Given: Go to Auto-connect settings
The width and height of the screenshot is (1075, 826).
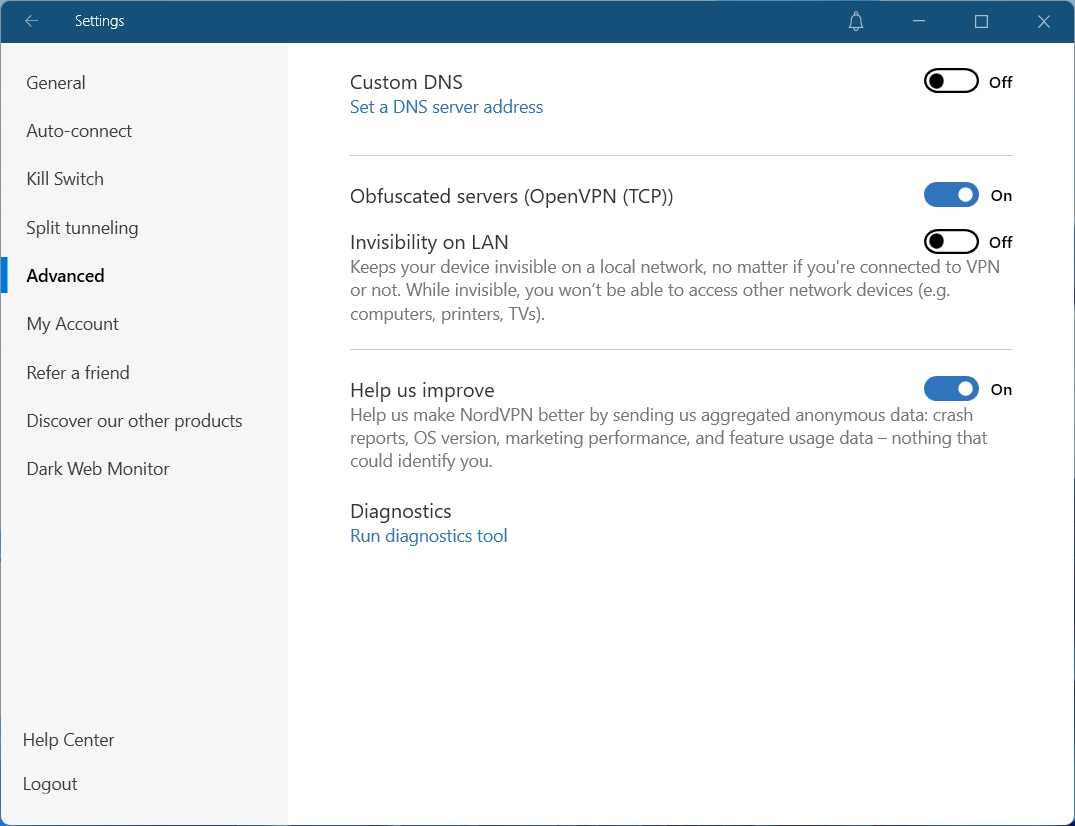Looking at the screenshot, I should (79, 131).
